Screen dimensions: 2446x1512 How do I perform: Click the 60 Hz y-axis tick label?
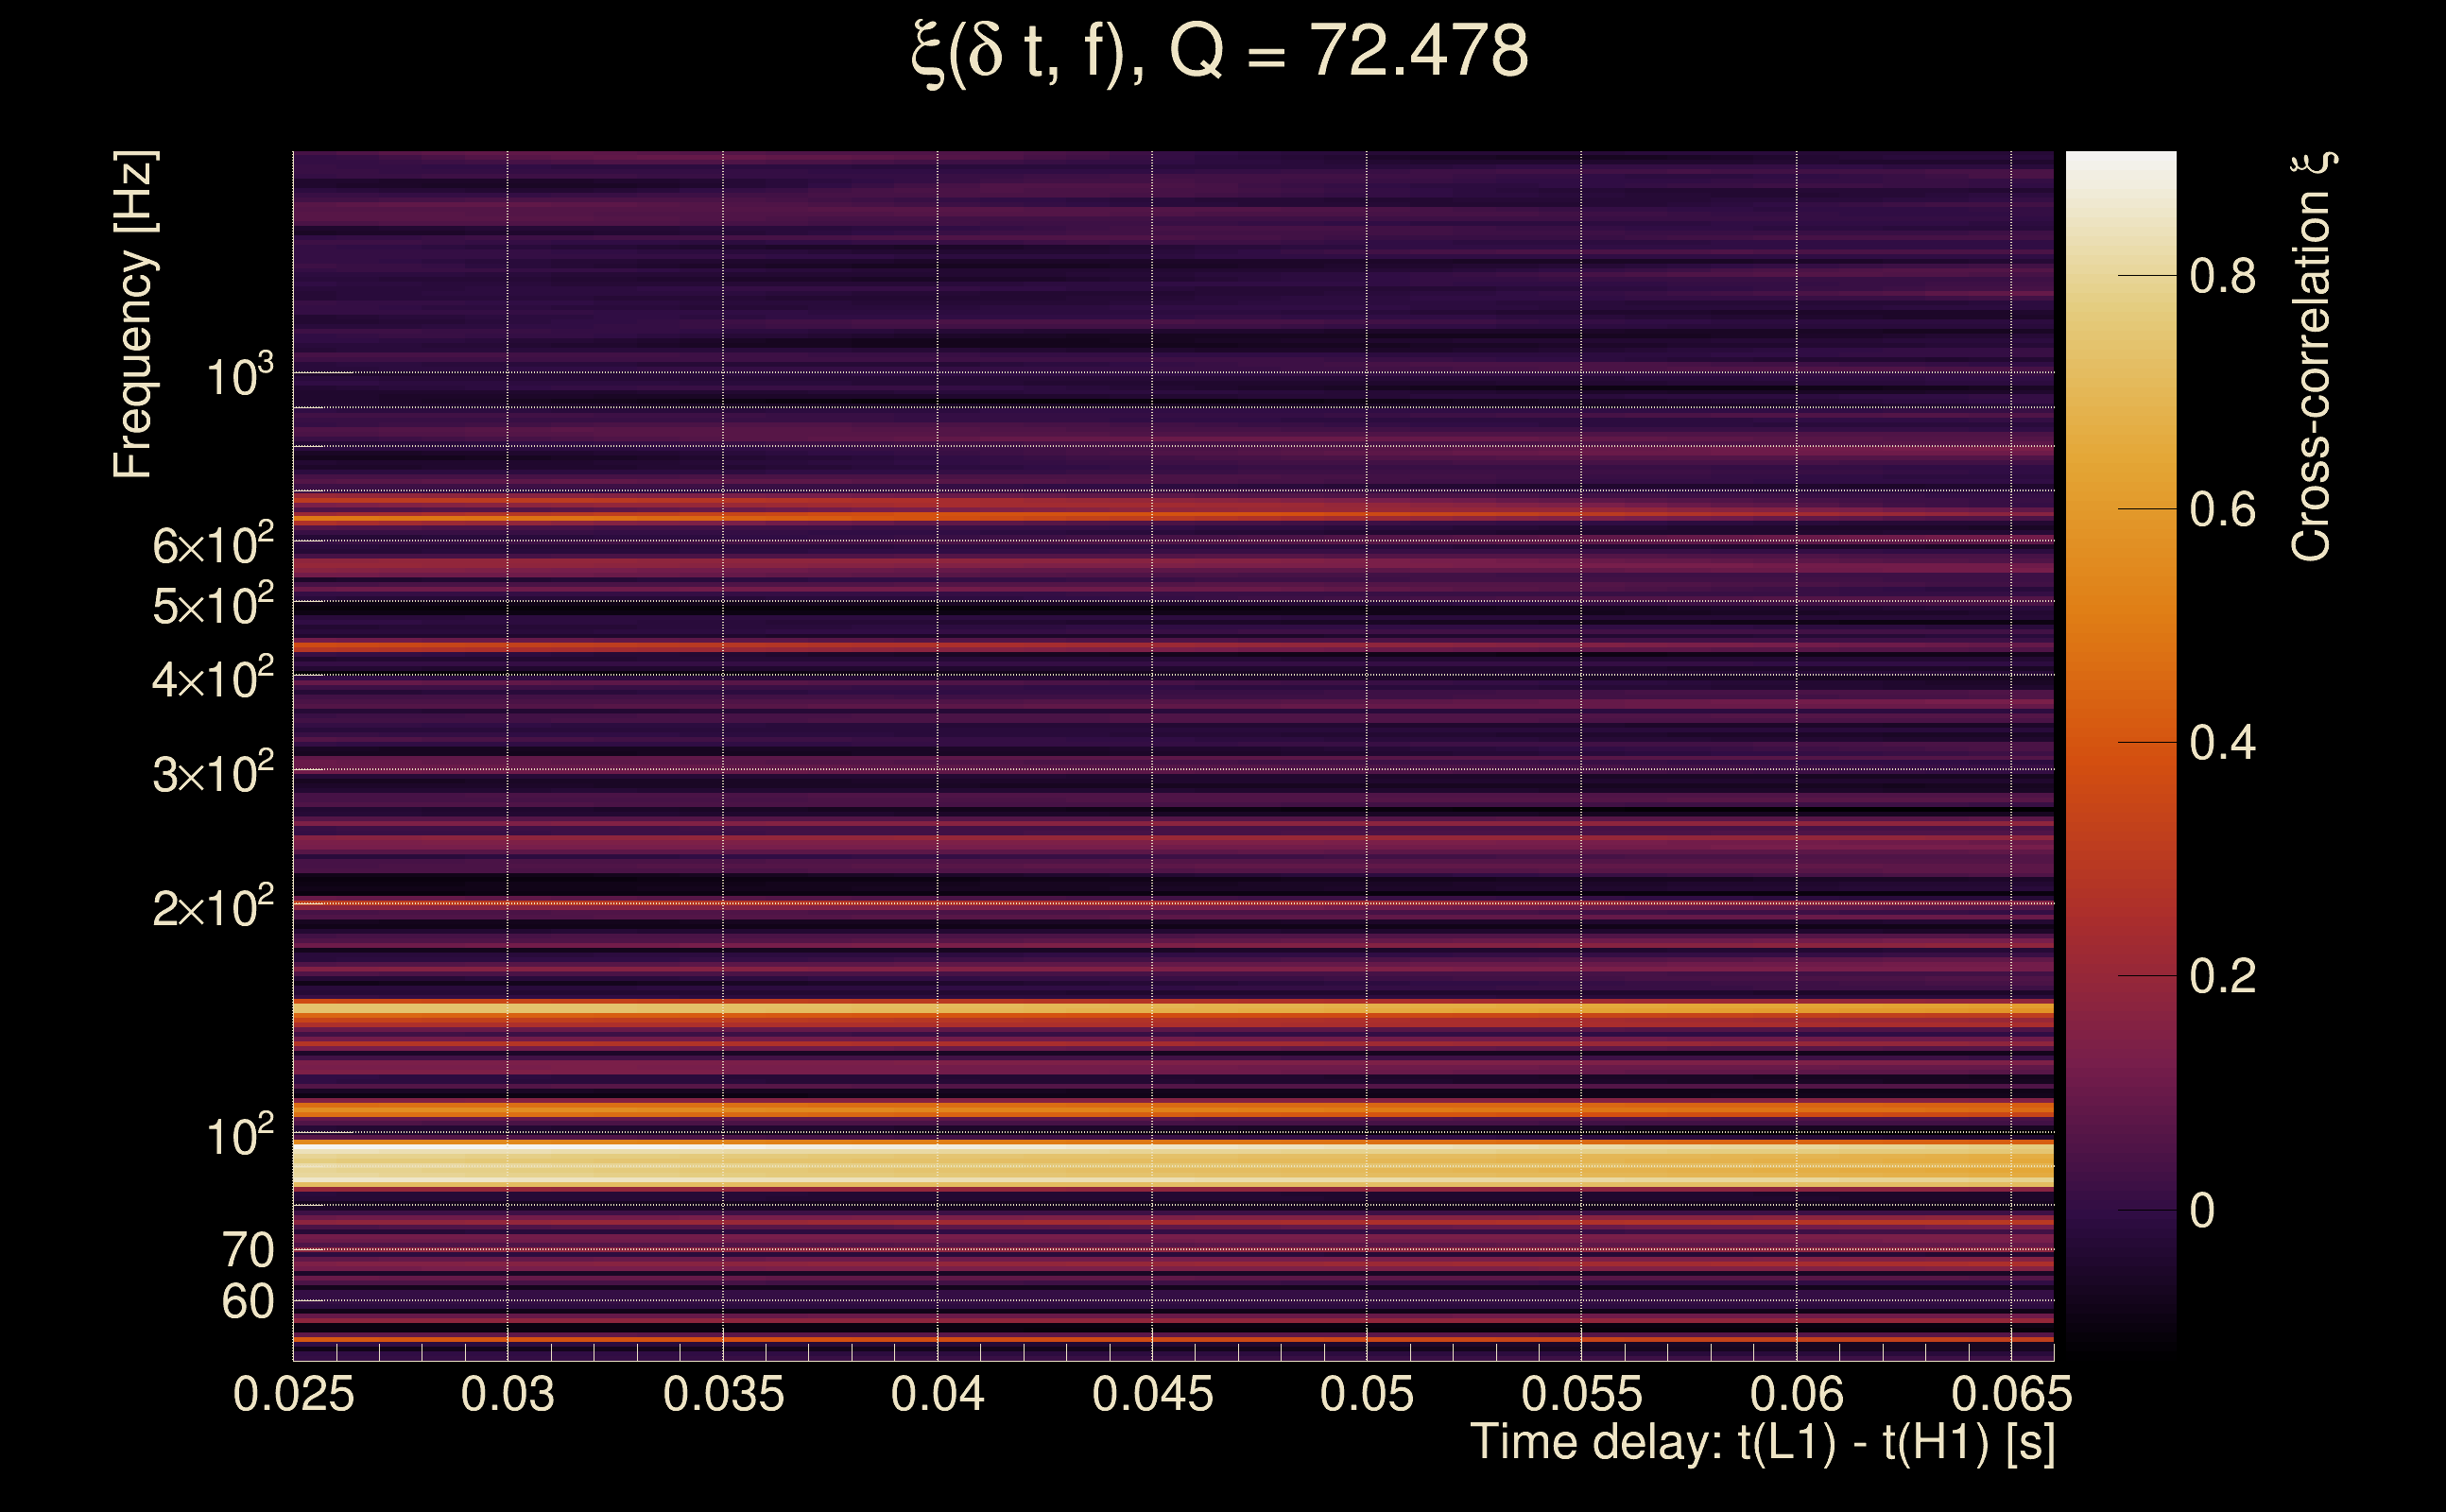[247, 1302]
